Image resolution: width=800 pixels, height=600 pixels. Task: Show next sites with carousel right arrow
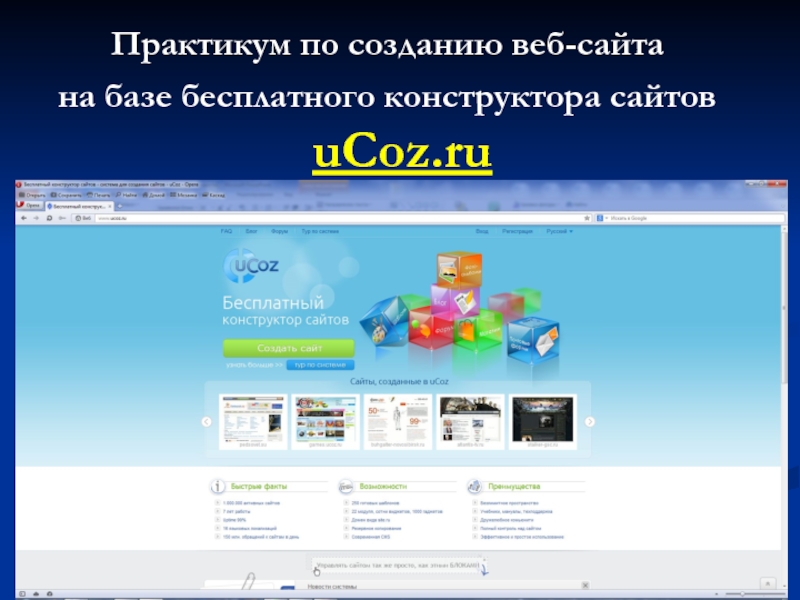[x=589, y=421]
